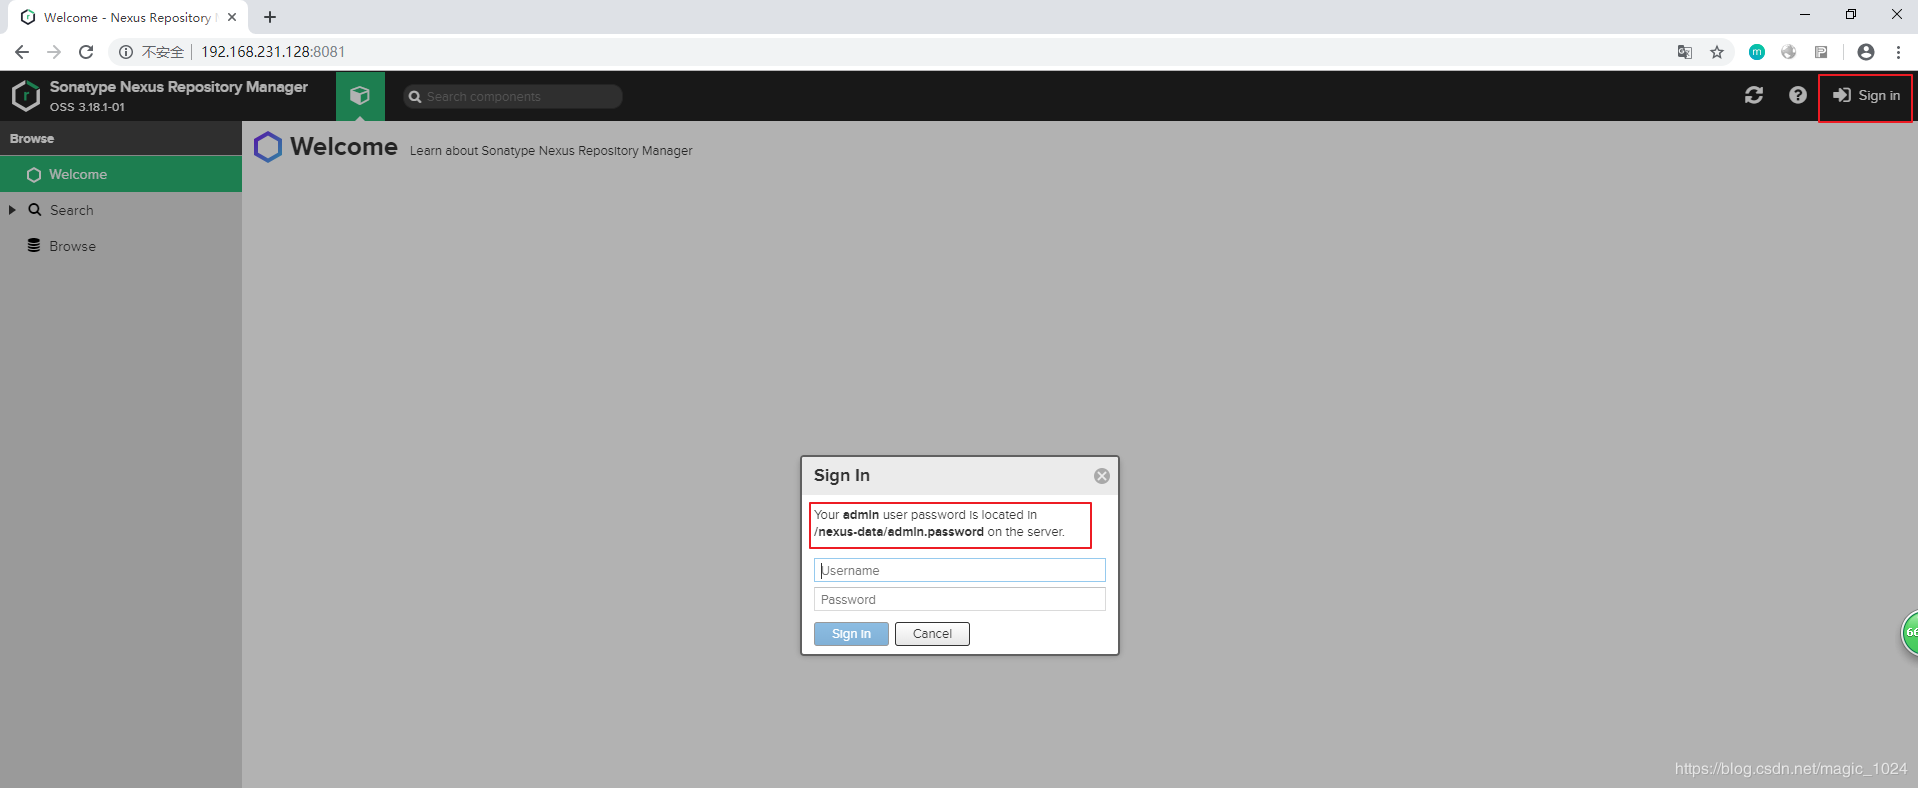Open the translate page icon

(1685, 52)
